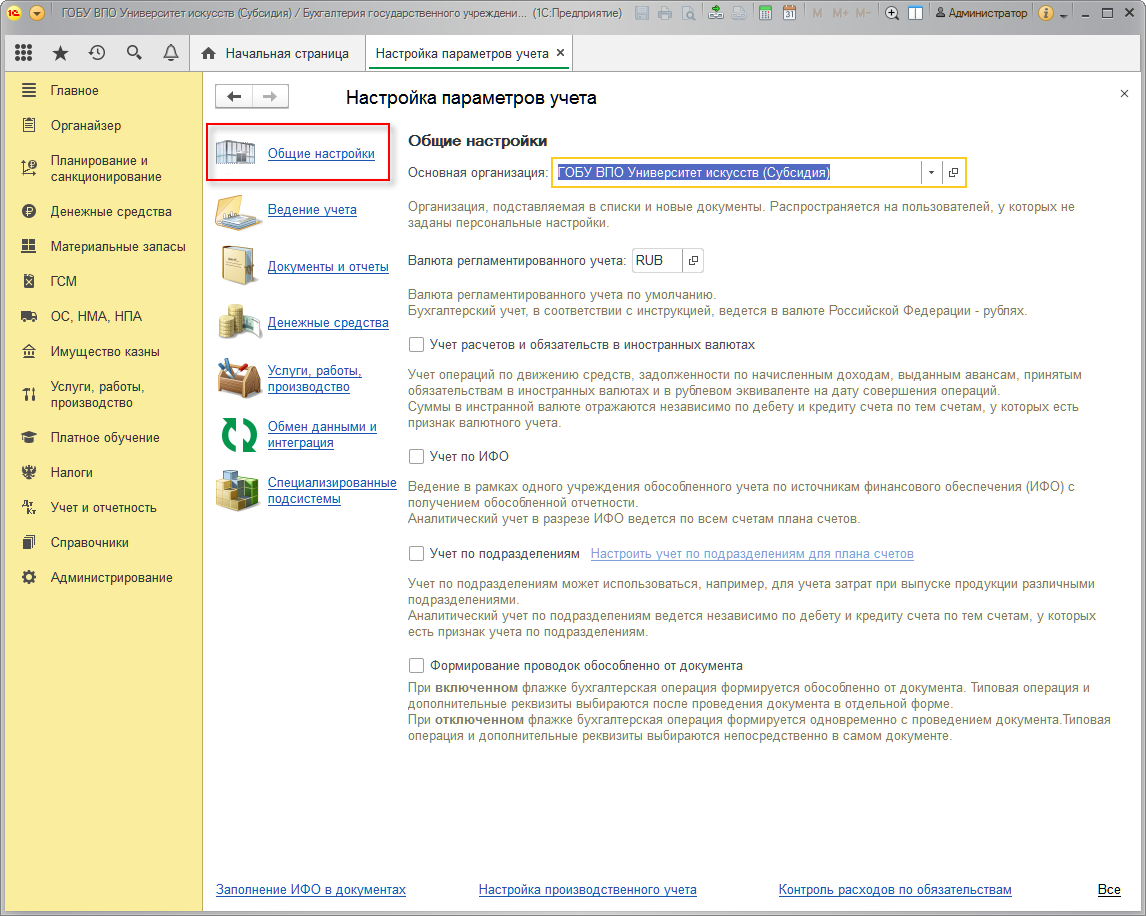Go forward with the right arrow button
Screen dimensions: 1146x916
coord(270,96)
